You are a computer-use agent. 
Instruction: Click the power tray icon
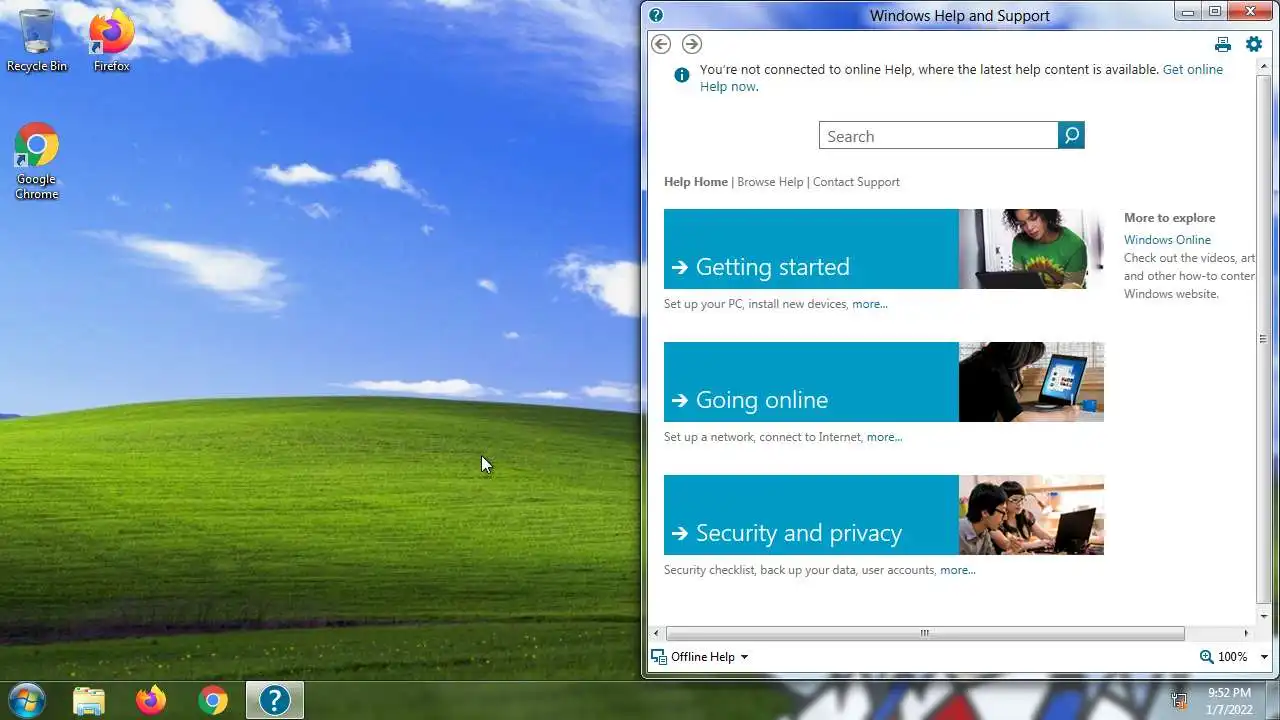click(1180, 701)
